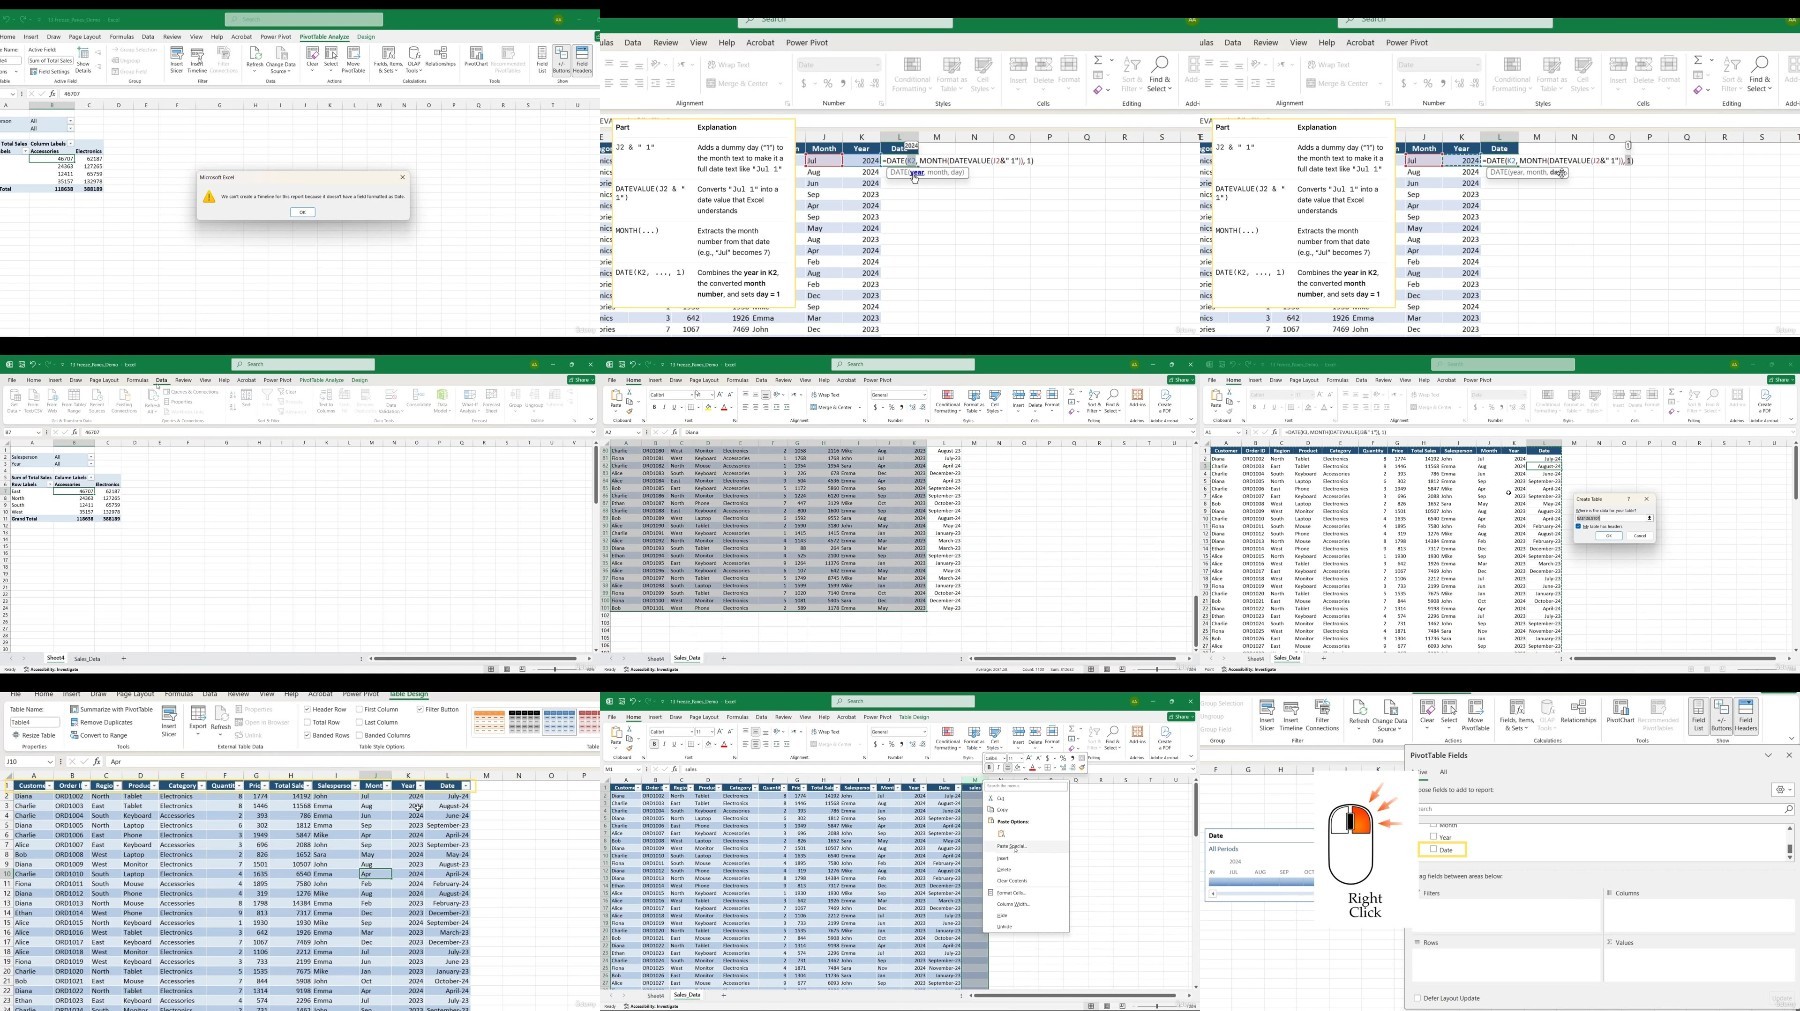Image resolution: width=1800 pixels, height=1011 pixels.
Task: Open the gear Tools dropdown in PivotTable Fields
Action: pos(1782,790)
